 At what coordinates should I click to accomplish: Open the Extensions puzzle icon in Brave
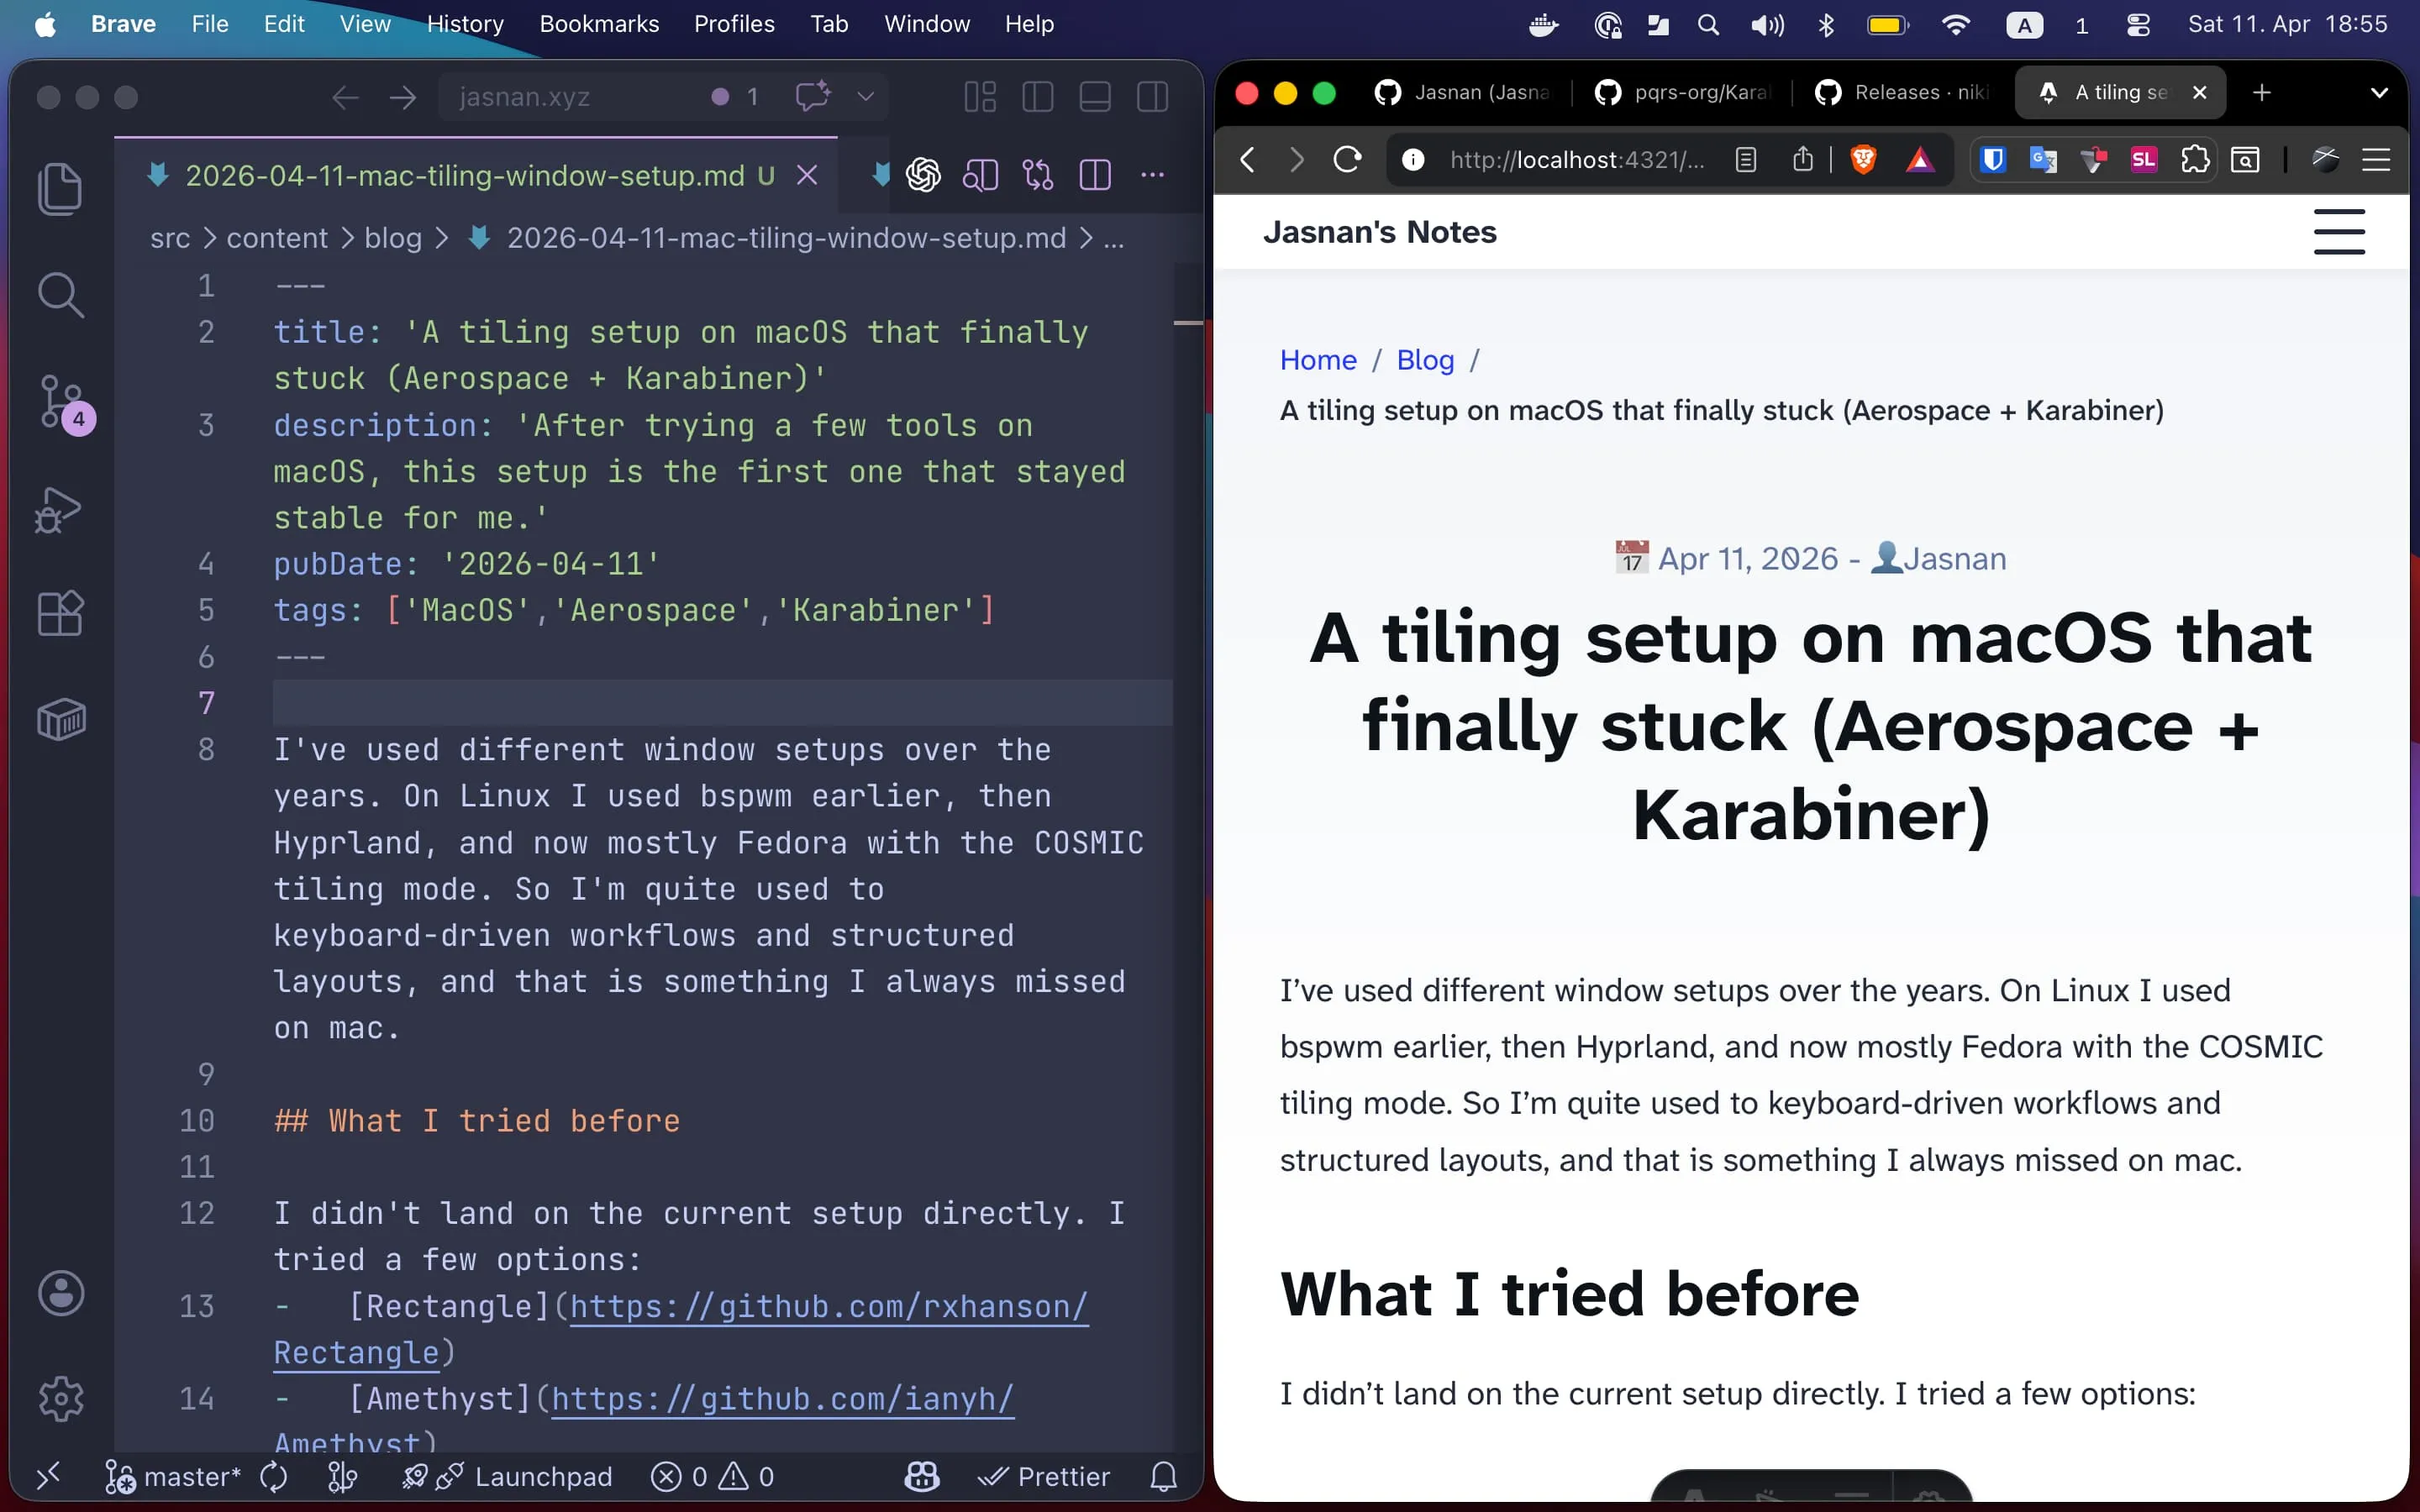tap(2194, 160)
